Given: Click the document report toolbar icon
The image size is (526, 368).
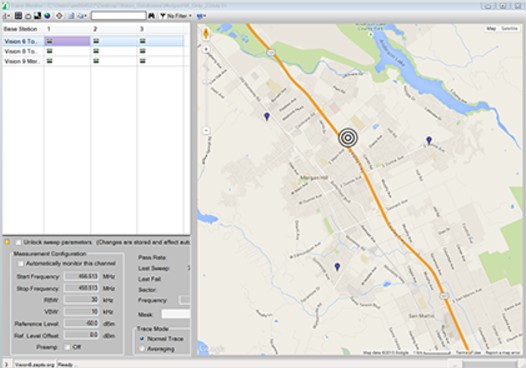Looking at the screenshot, I should click(71, 16).
